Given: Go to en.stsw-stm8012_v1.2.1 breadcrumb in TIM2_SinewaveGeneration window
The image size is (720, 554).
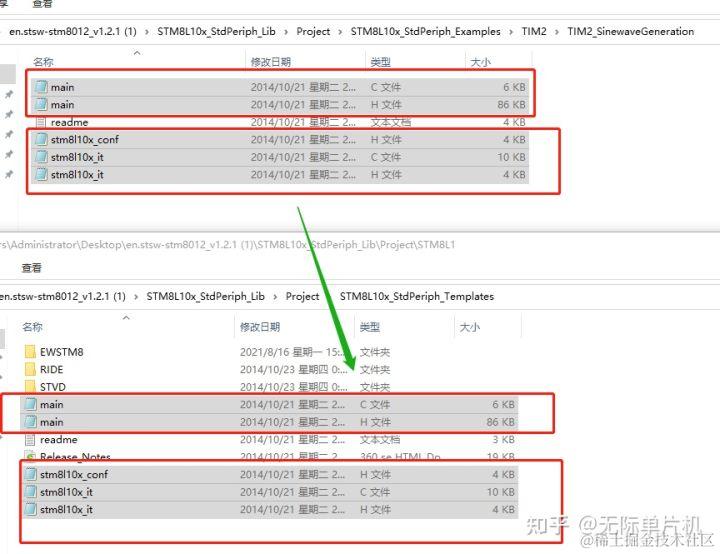Looking at the screenshot, I should pyautogui.click(x=73, y=31).
